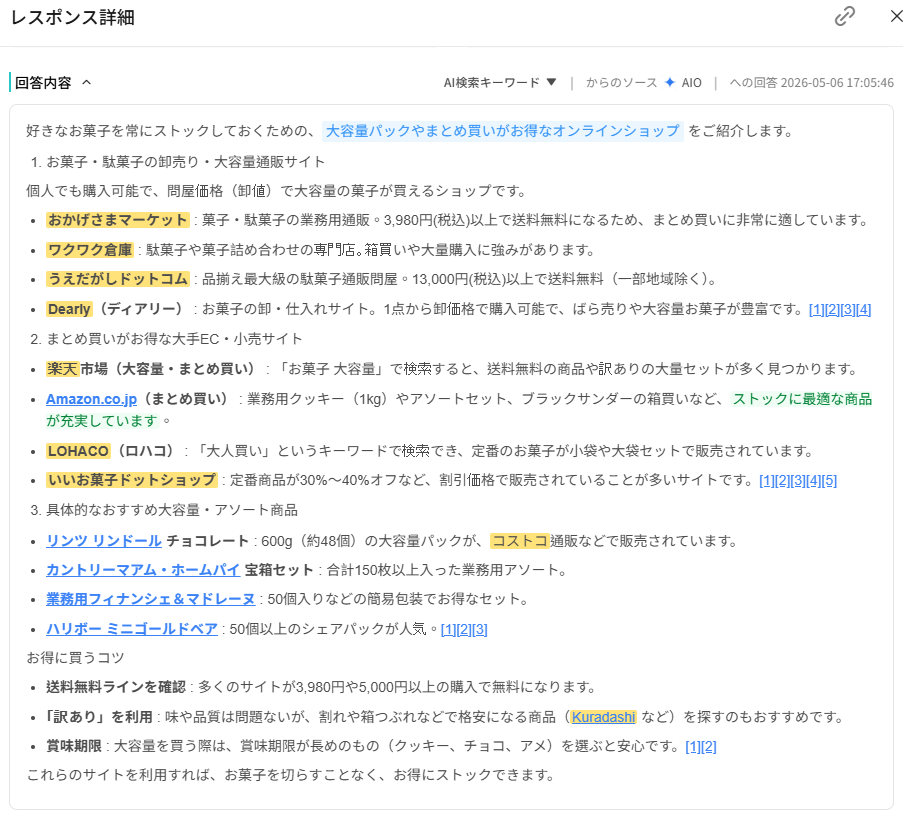This screenshot has height=816, width=903.
Task: Click the highlighted おかげさまマーケット name
Action: pos(118,220)
